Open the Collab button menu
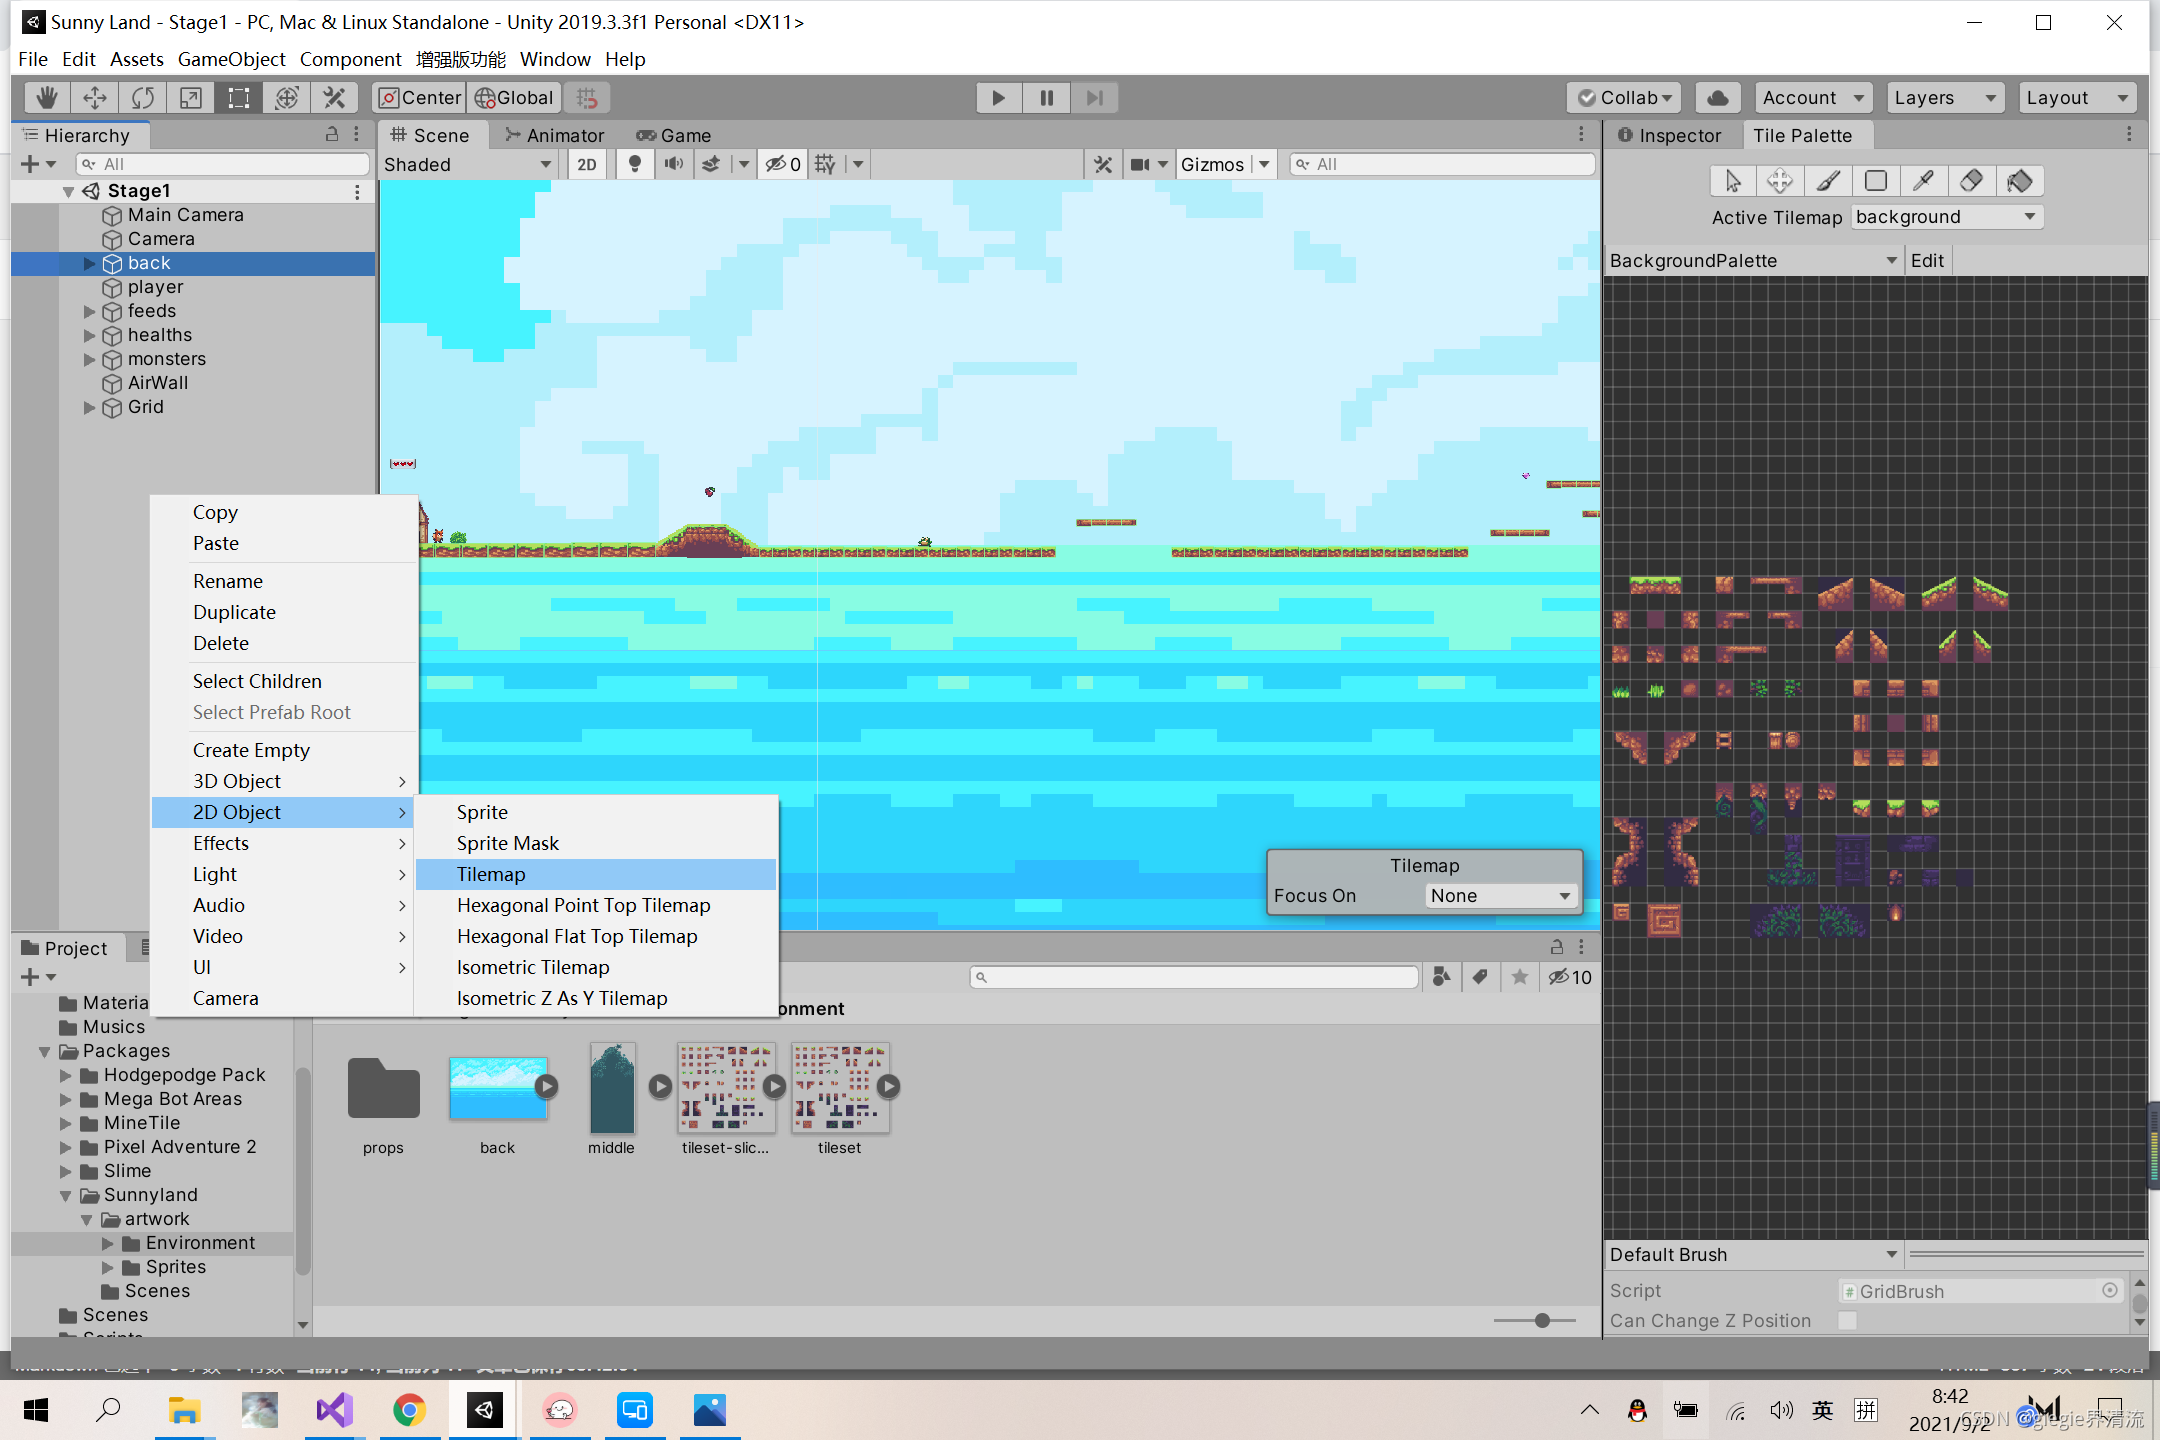Screen dimensions: 2160x1440 point(1624,97)
